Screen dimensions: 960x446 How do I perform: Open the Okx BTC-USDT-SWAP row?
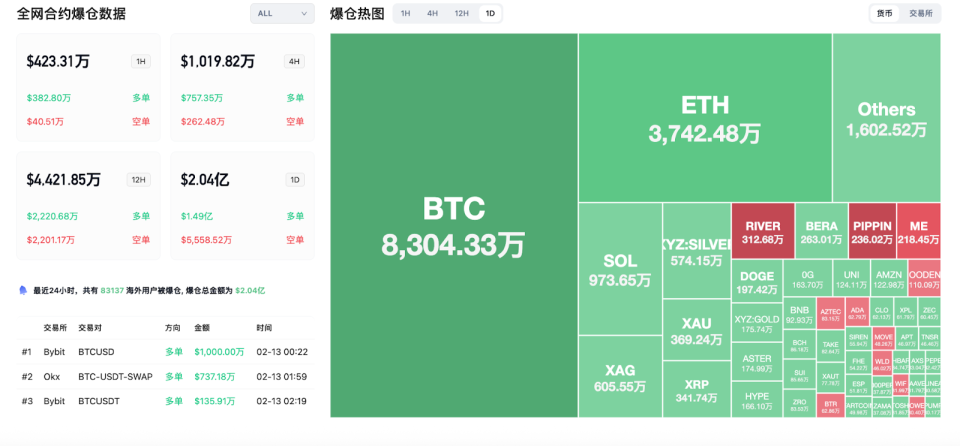pyautogui.click(x=165, y=376)
